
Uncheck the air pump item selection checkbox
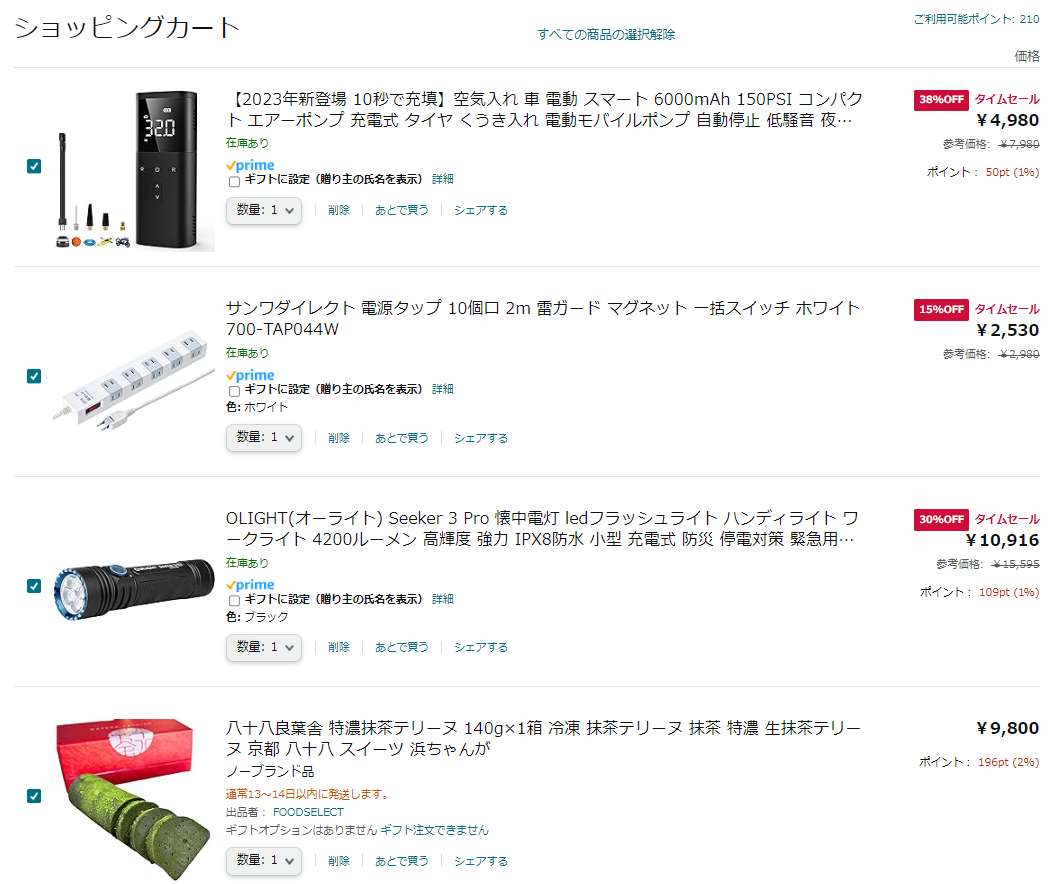pyautogui.click(x=34, y=166)
